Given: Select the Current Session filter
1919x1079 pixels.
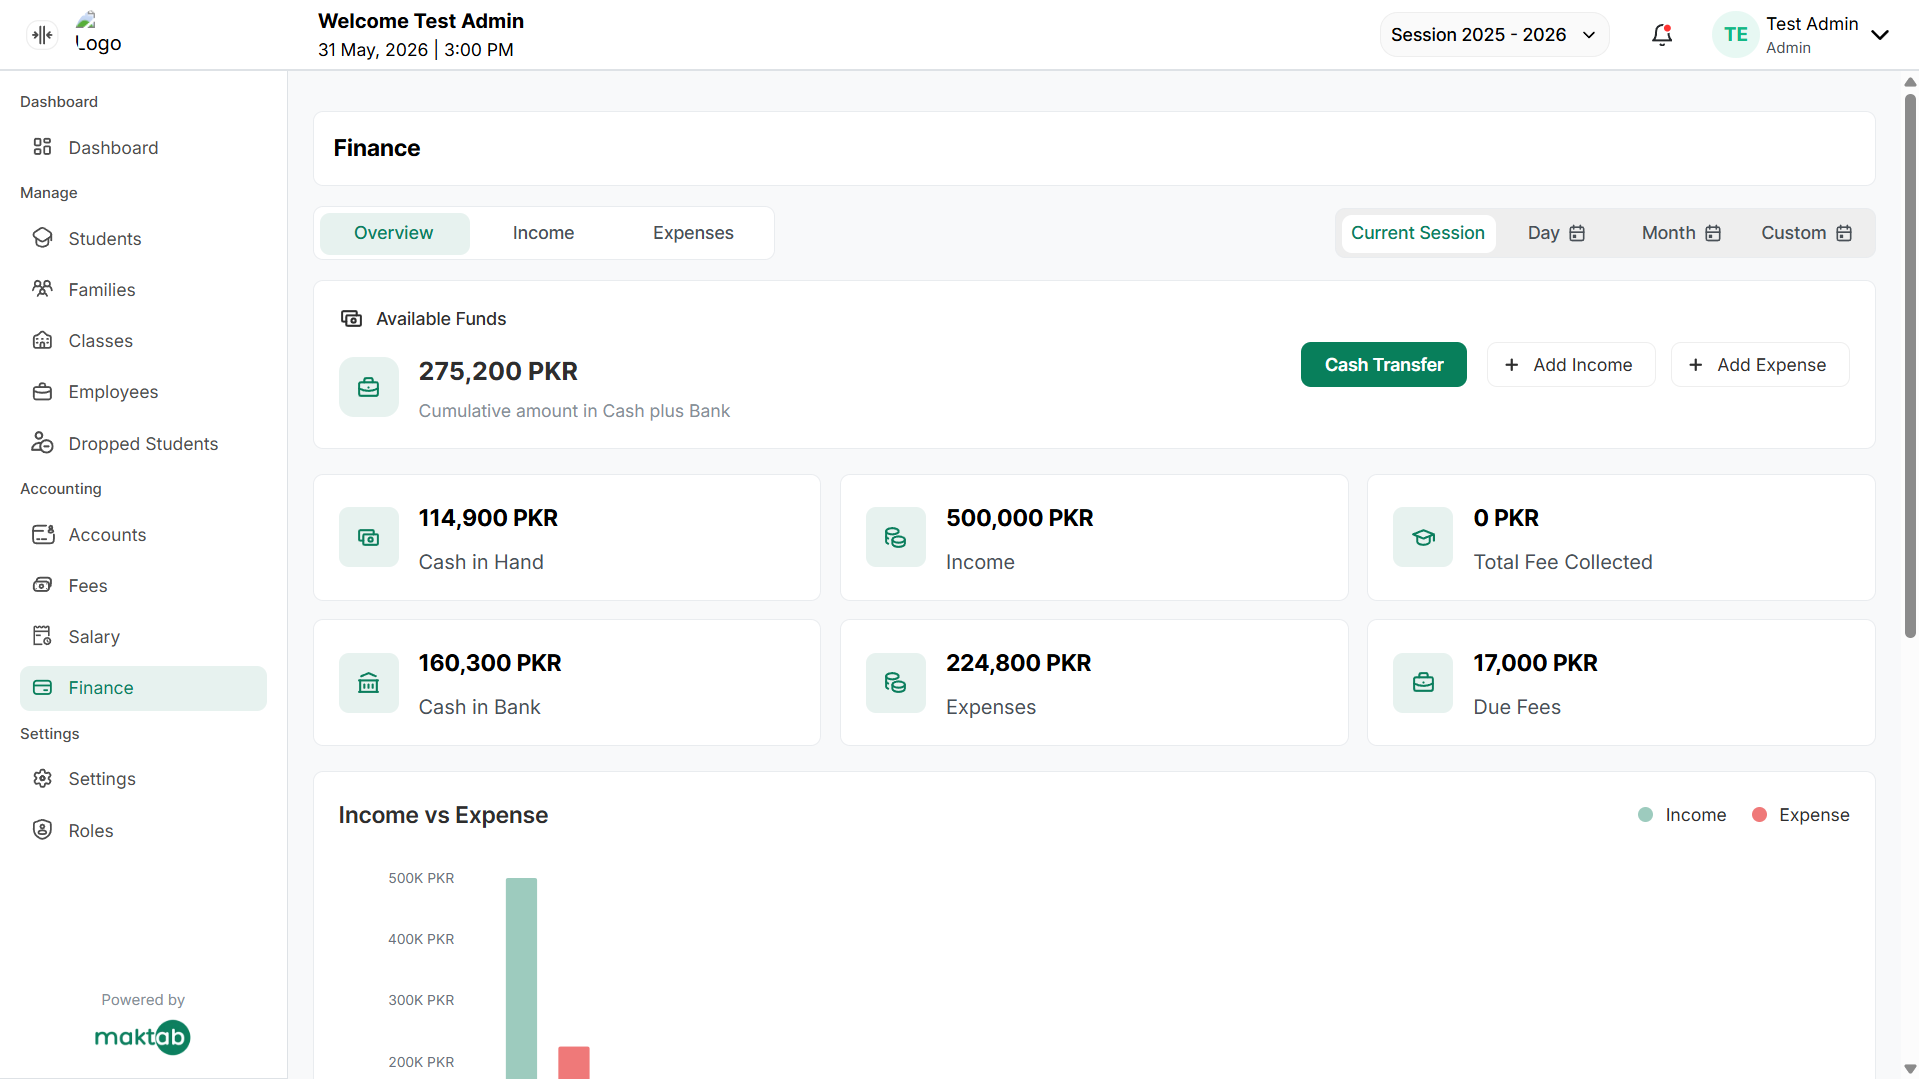Looking at the screenshot, I should click(1418, 233).
